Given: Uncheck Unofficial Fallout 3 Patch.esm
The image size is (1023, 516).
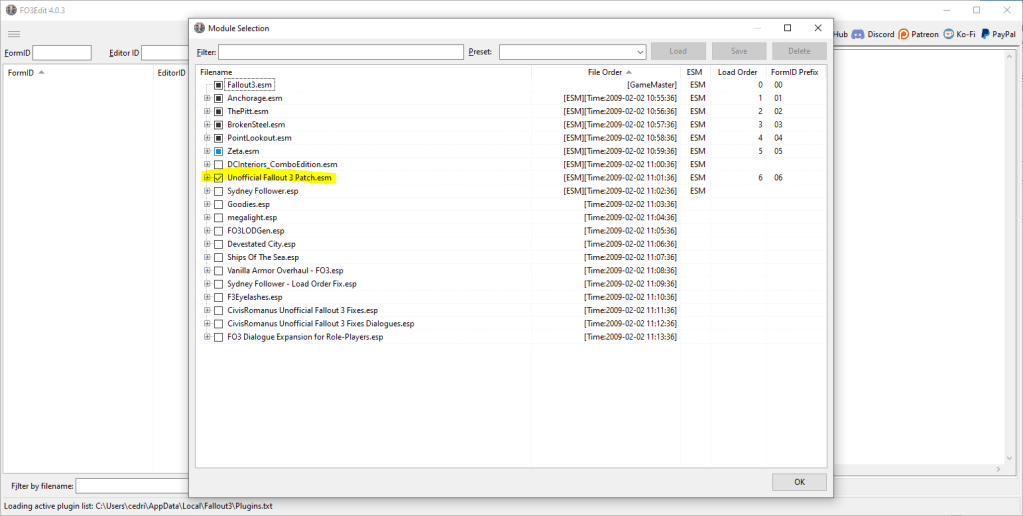Looking at the screenshot, I should tap(218, 177).
